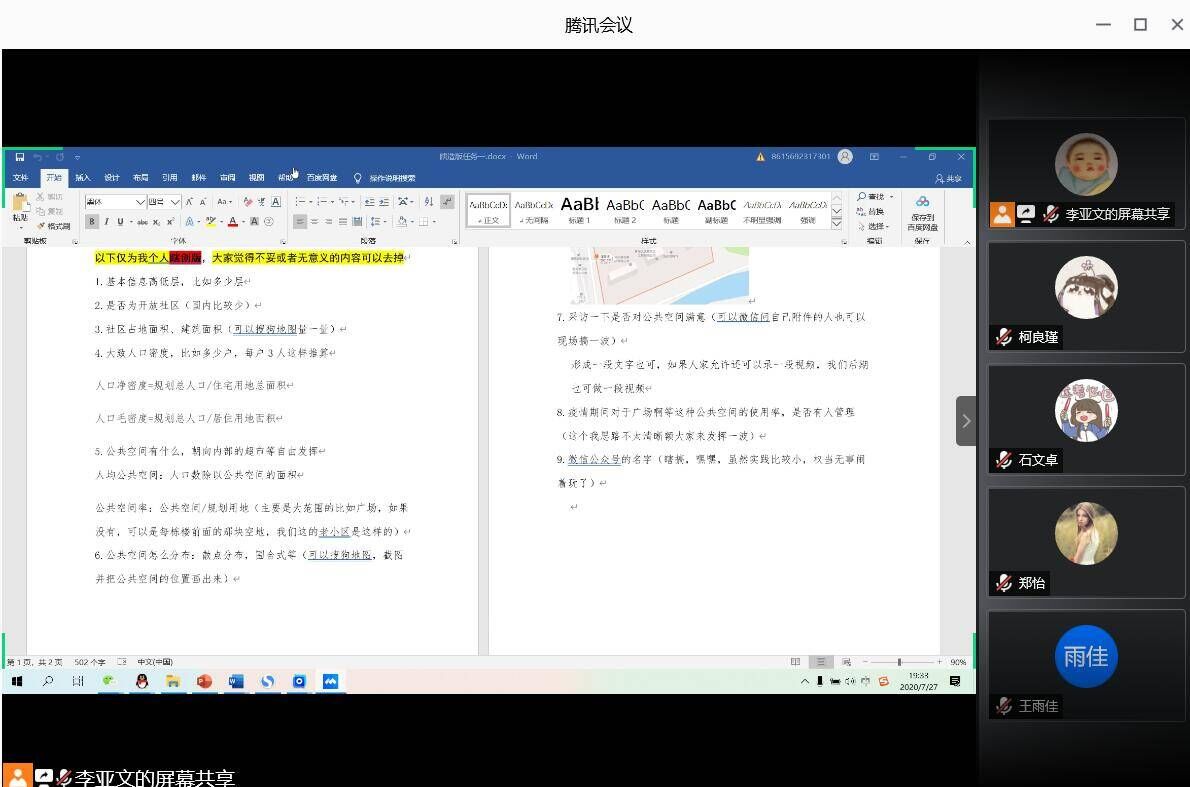Open the font name dropdown
The width and height of the screenshot is (1190, 787).
point(140,202)
